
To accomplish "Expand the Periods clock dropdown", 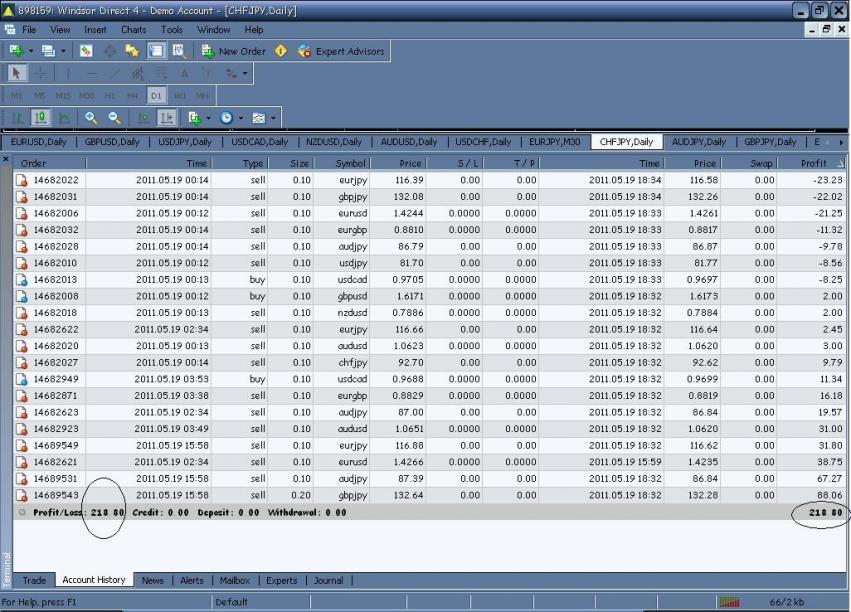I will coord(240,118).
